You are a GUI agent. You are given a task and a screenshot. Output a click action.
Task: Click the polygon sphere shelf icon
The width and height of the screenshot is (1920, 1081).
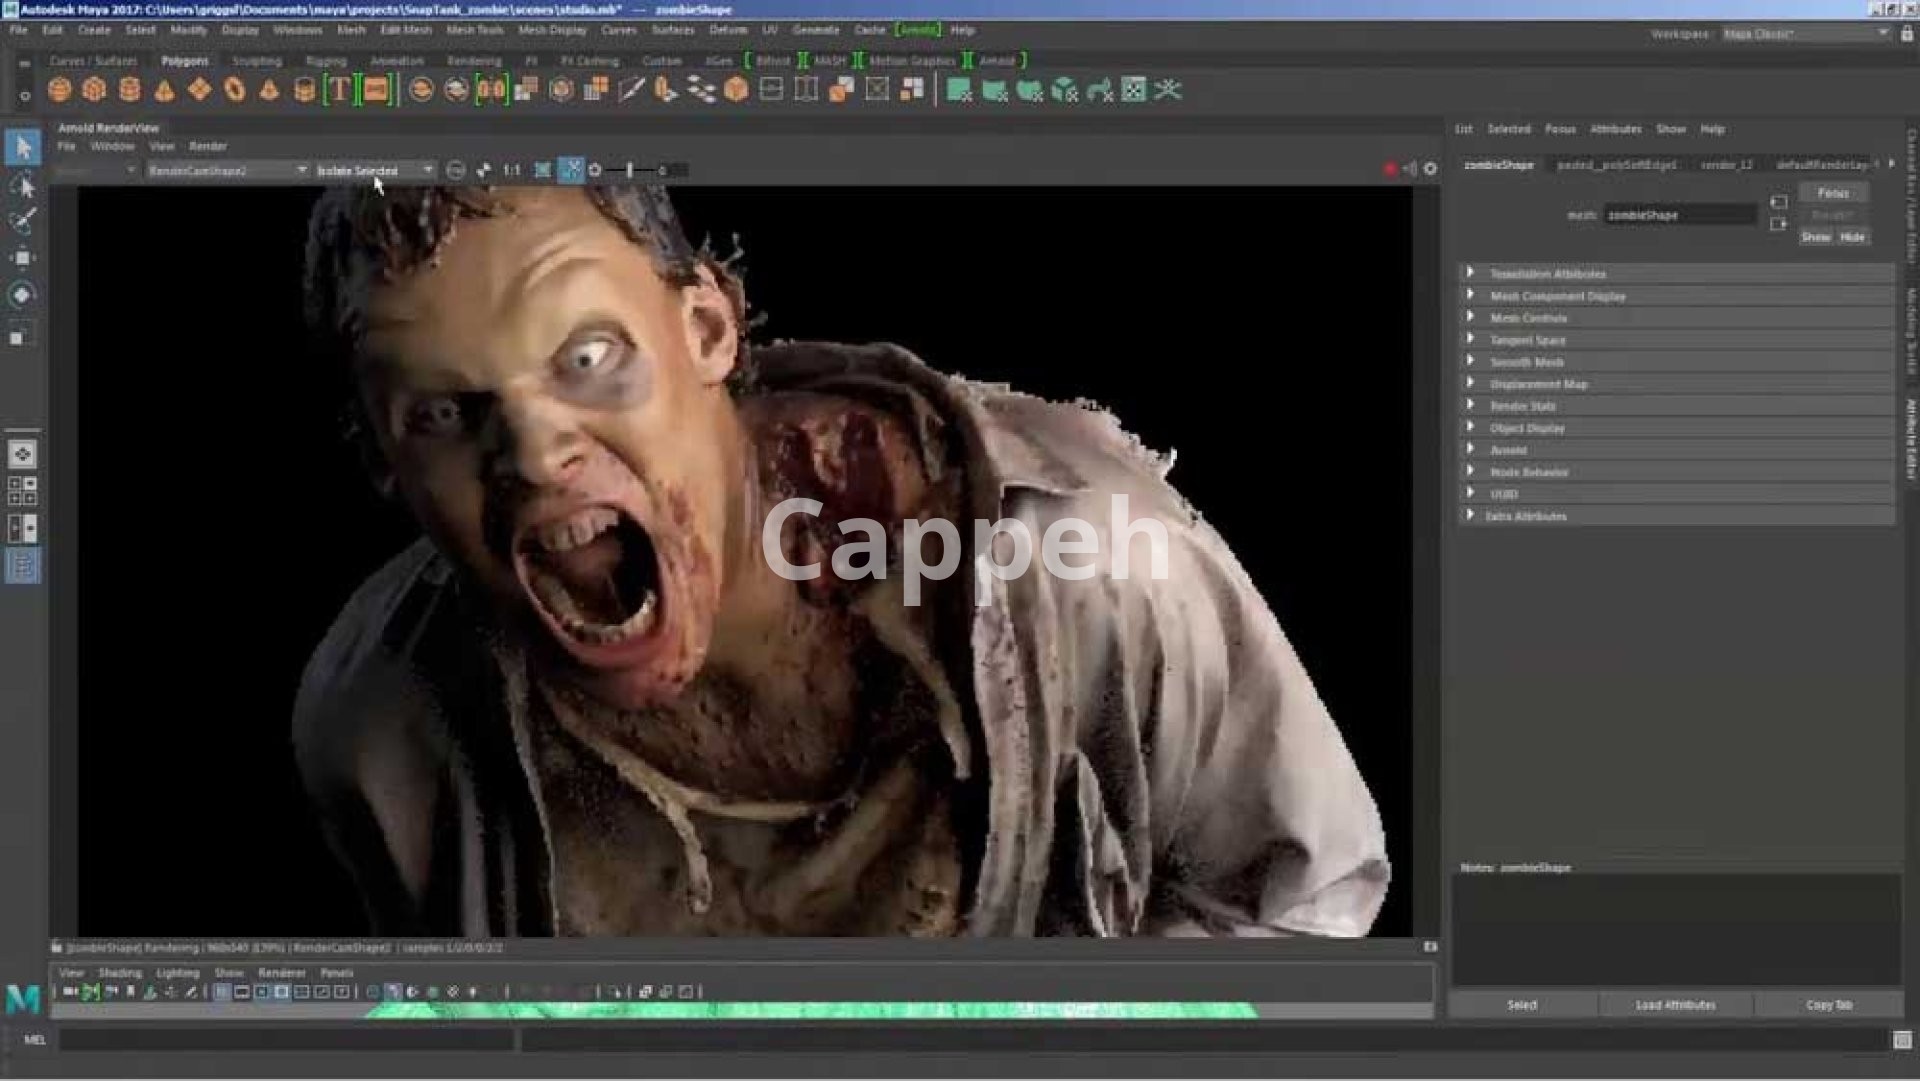pos(59,90)
